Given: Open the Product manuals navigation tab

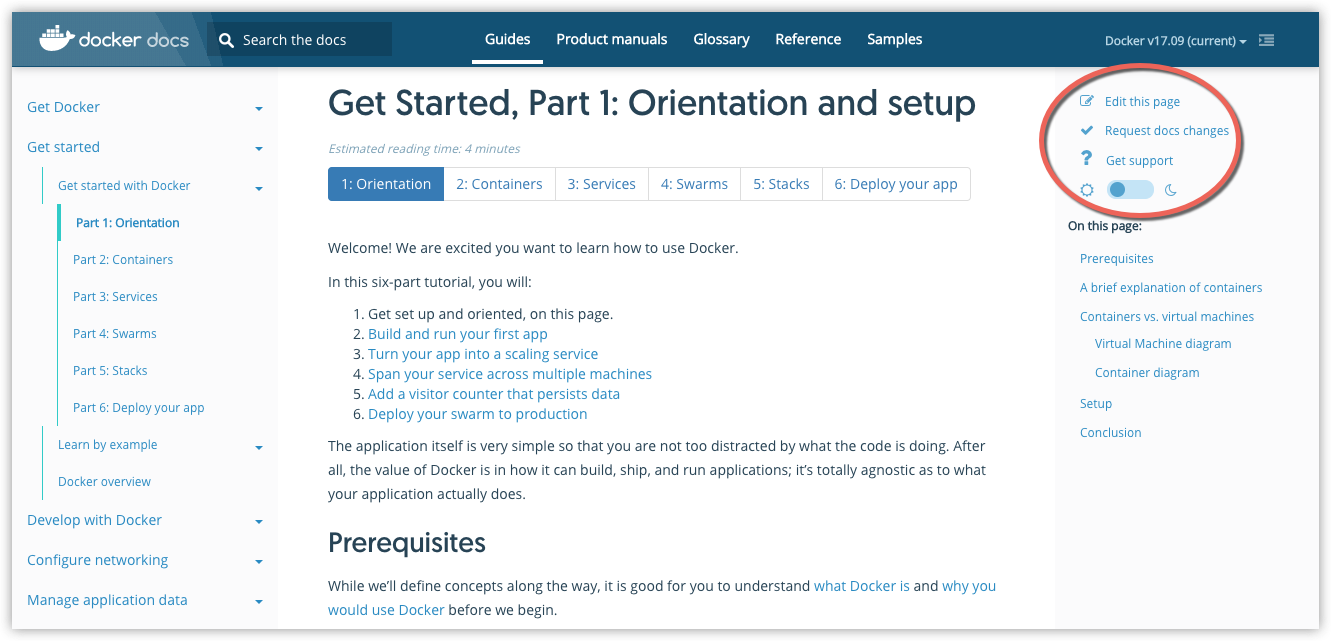Looking at the screenshot, I should 611,39.
